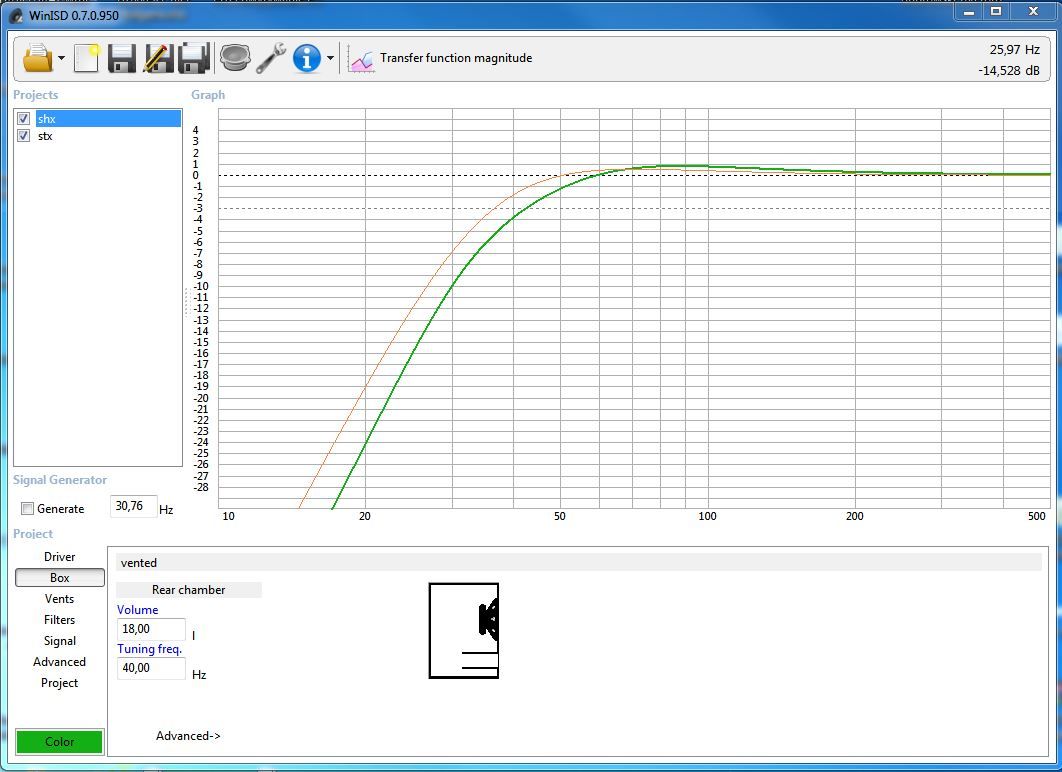
Task: Click the Tuning freq. label
Action: [150, 649]
